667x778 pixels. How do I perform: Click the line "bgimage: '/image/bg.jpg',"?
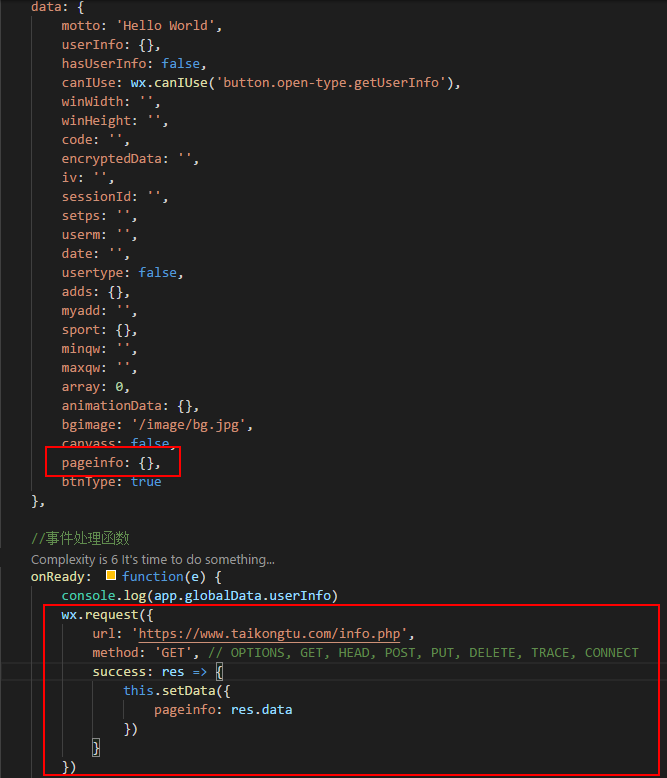(157, 425)
